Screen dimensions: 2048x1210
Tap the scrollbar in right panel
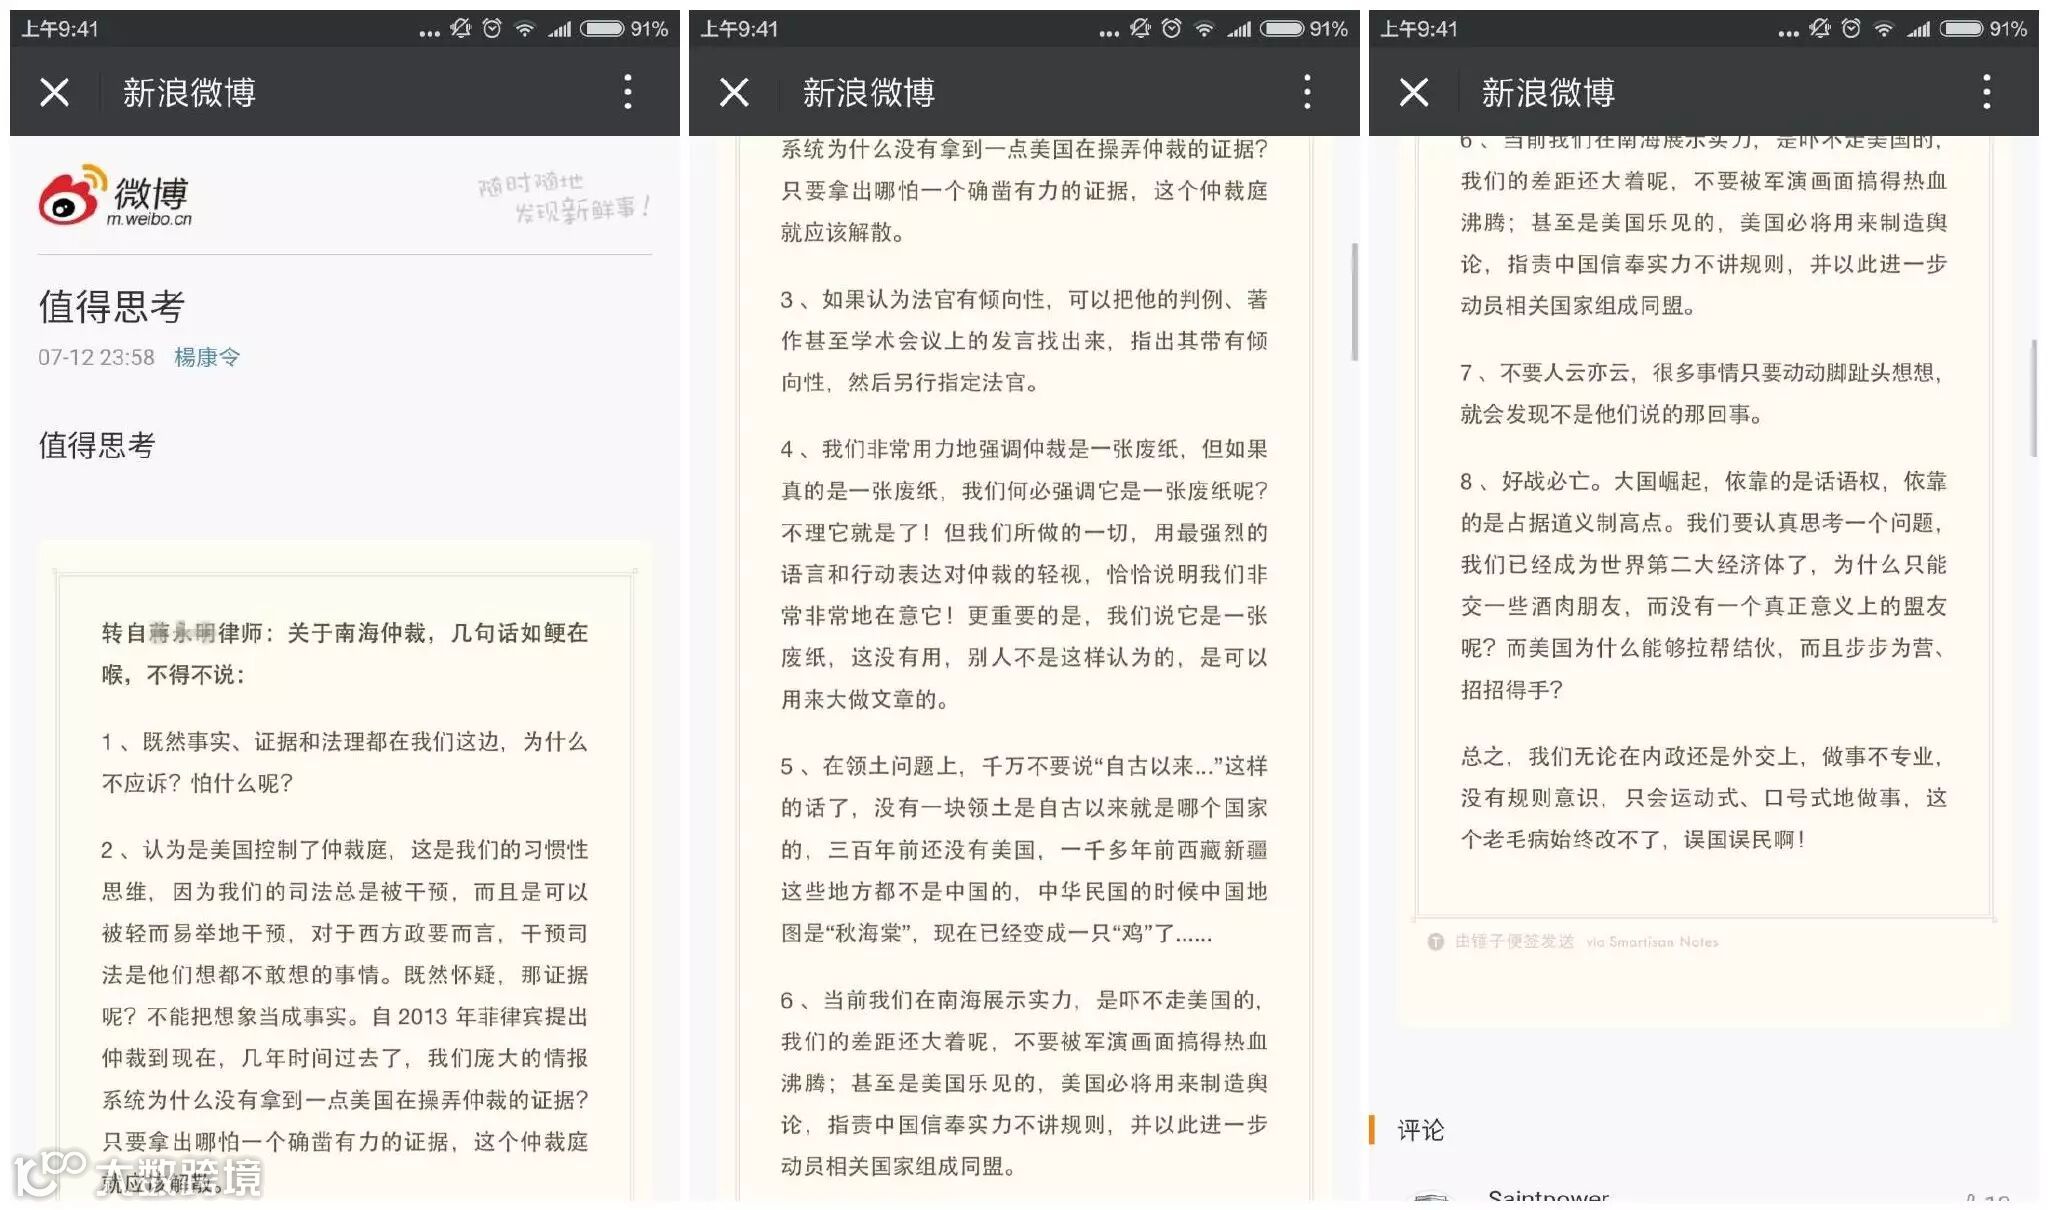tap(2033, 397)
